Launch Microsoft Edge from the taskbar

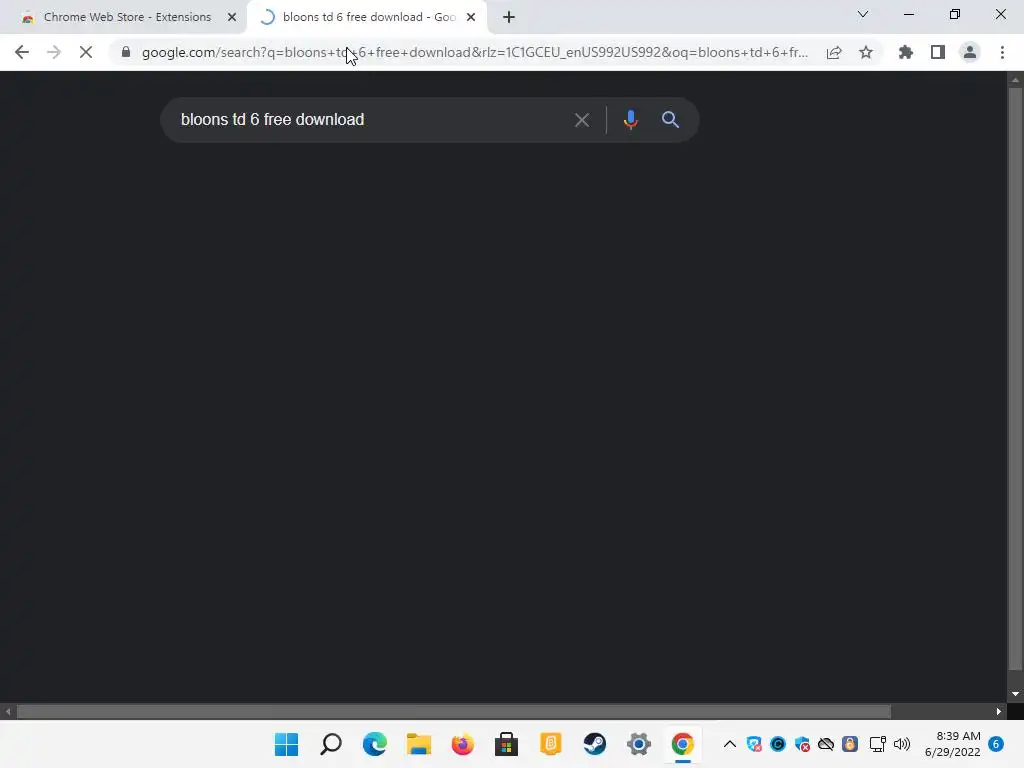point(375,744)
